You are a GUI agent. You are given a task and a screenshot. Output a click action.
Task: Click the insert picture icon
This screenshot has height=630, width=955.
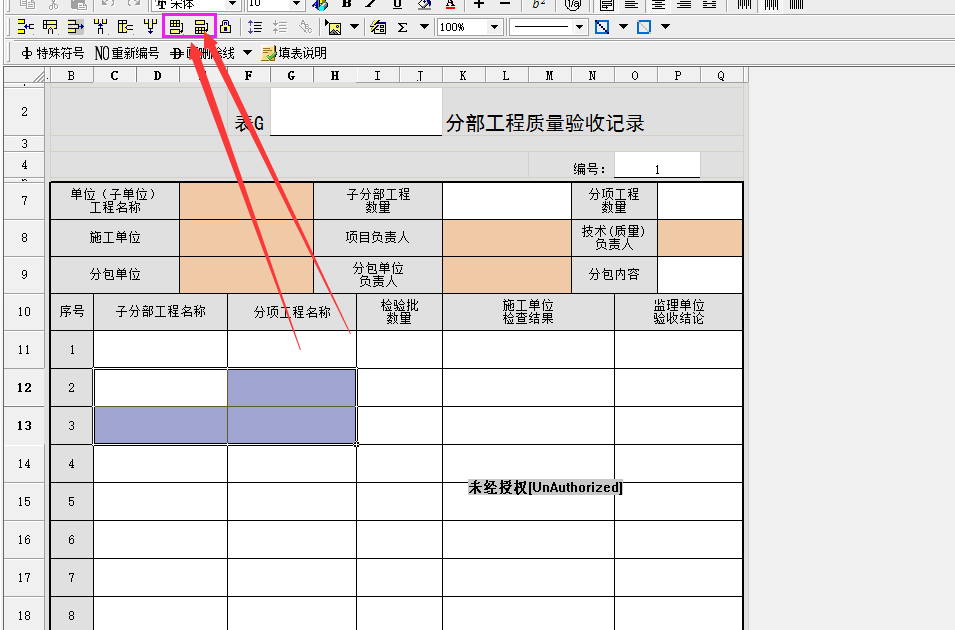333,27
